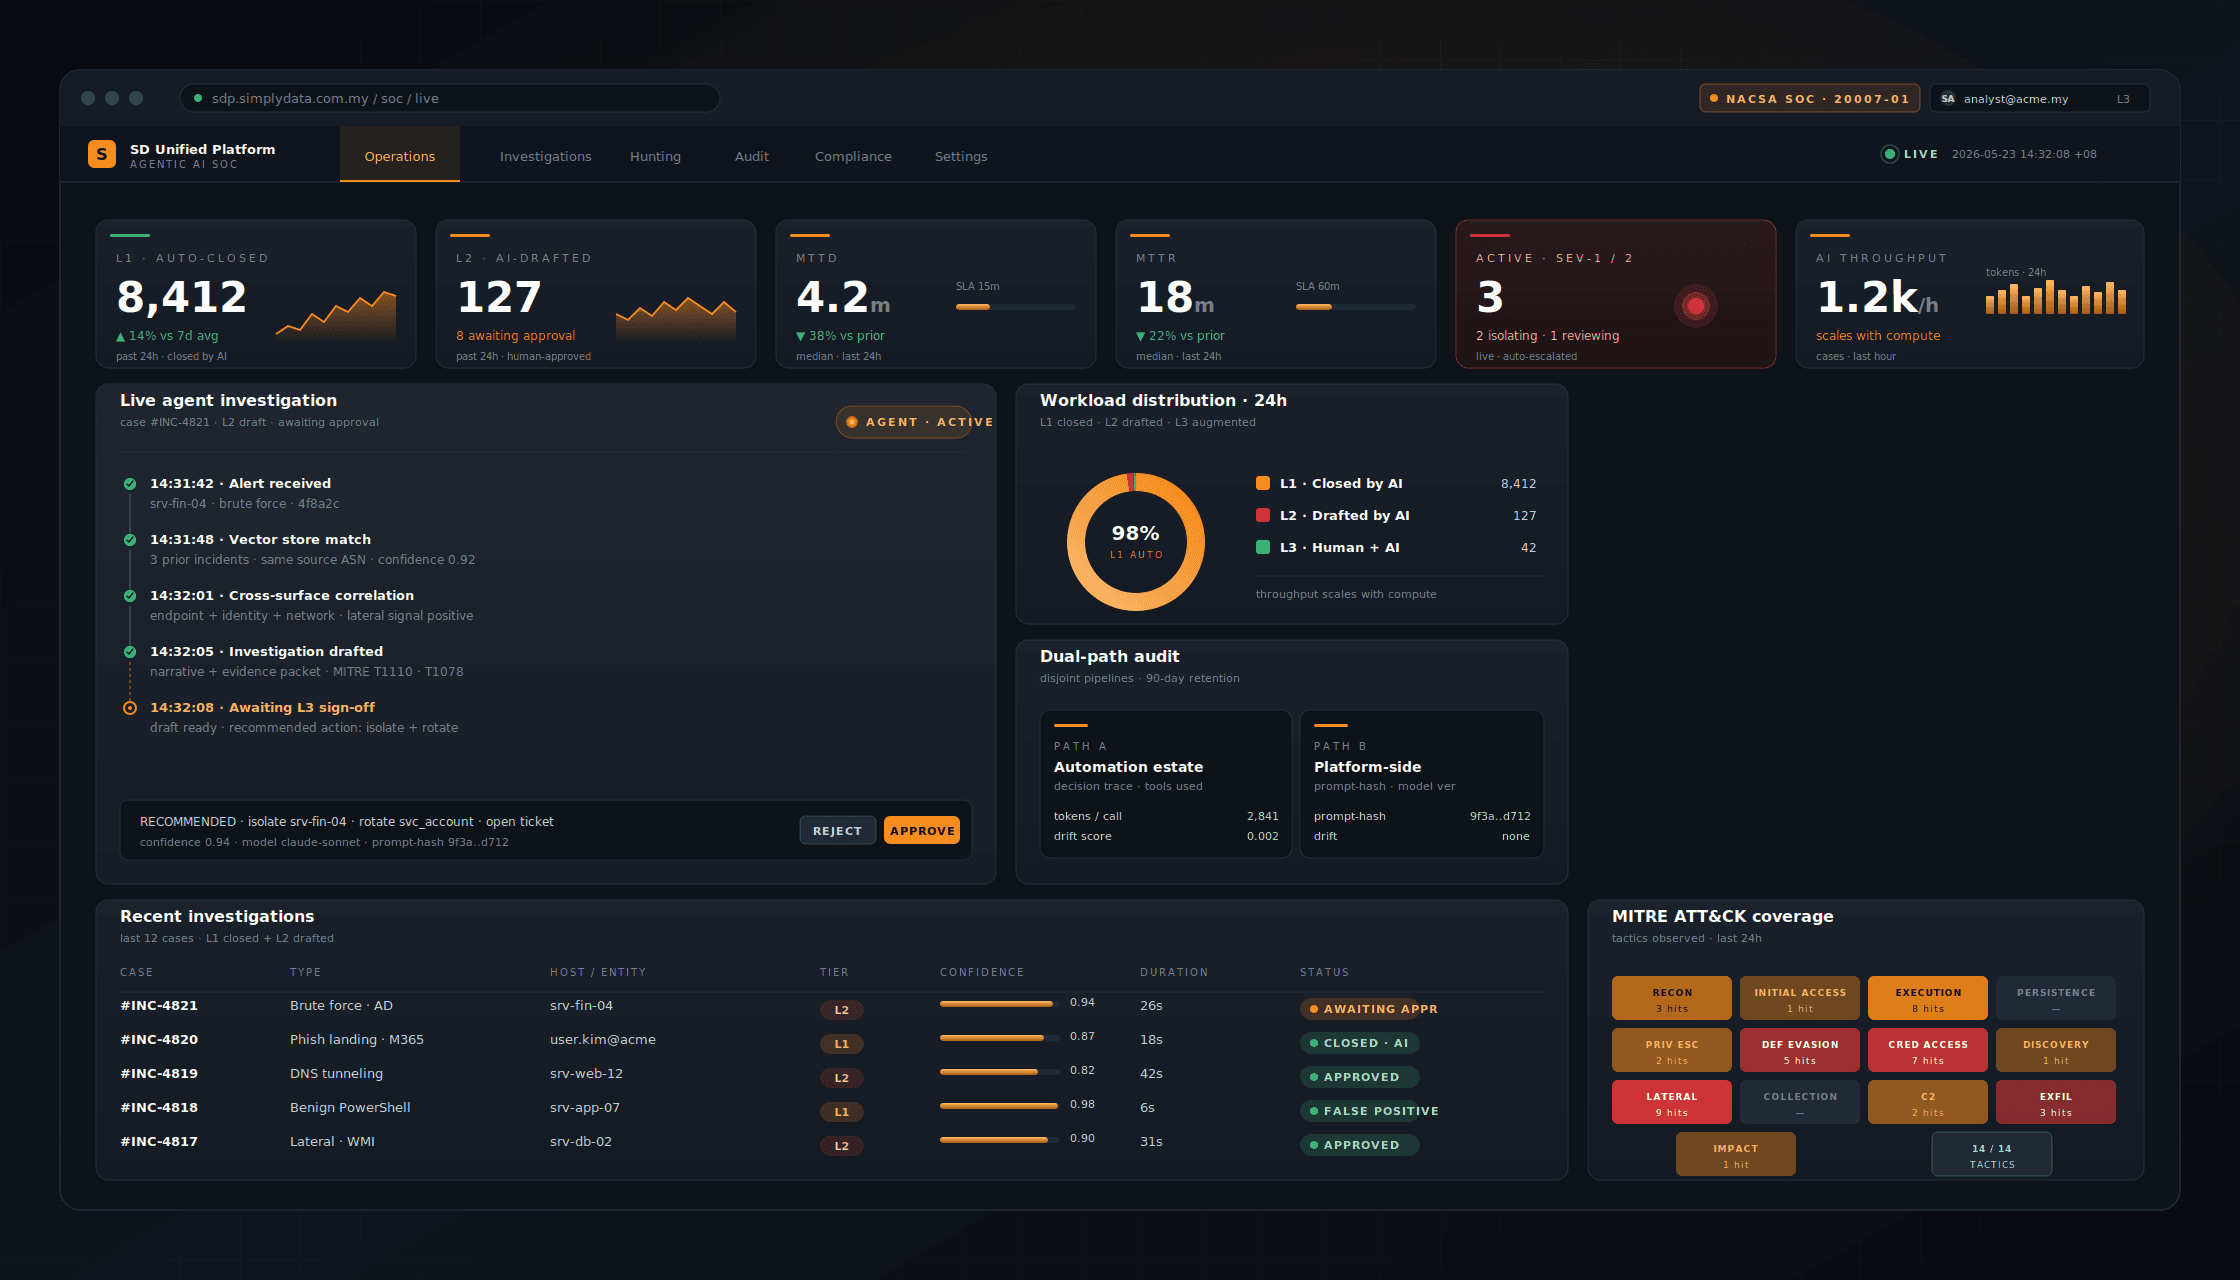Approve the recommended isolate action

coord(922,830)
